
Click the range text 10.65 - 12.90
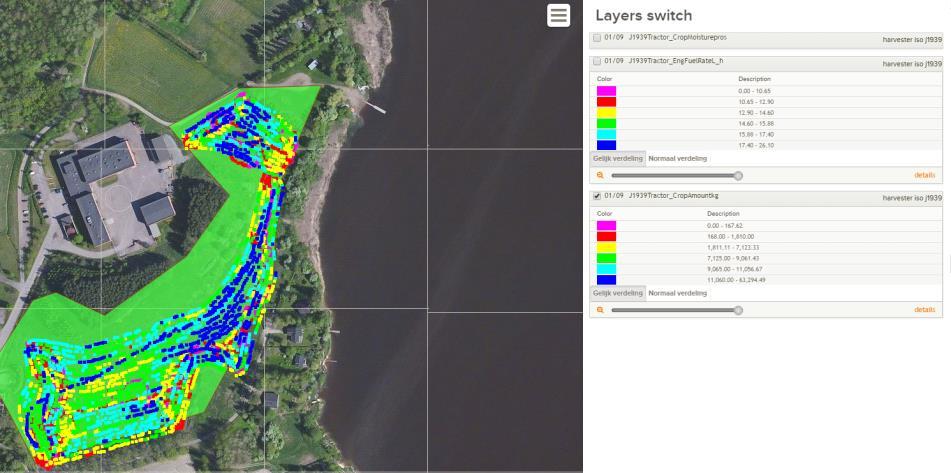tap(756, 102)
